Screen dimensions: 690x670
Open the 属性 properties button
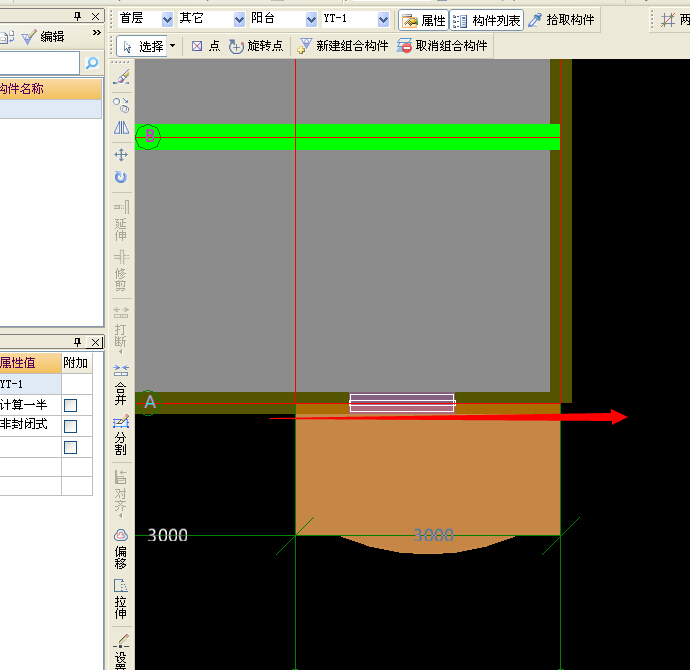tap(423, 20)
